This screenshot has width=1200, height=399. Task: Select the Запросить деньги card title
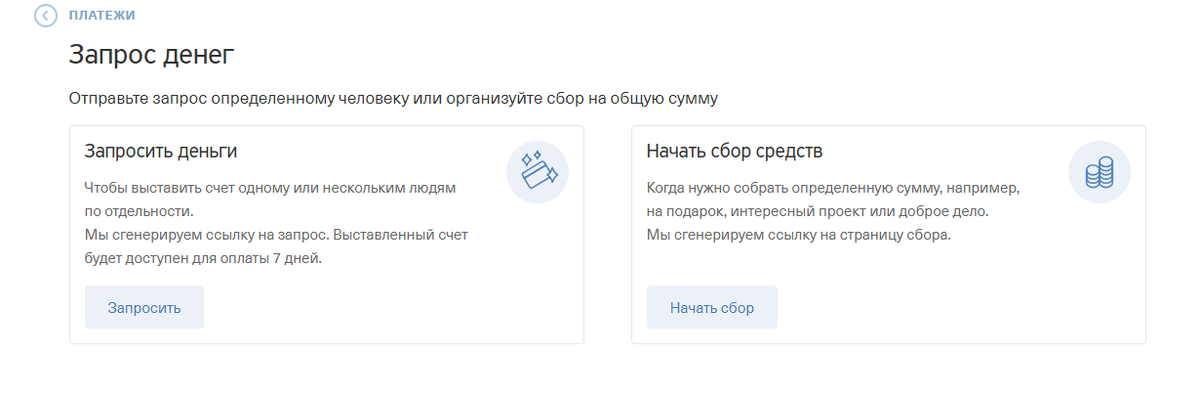coord(161,151)
